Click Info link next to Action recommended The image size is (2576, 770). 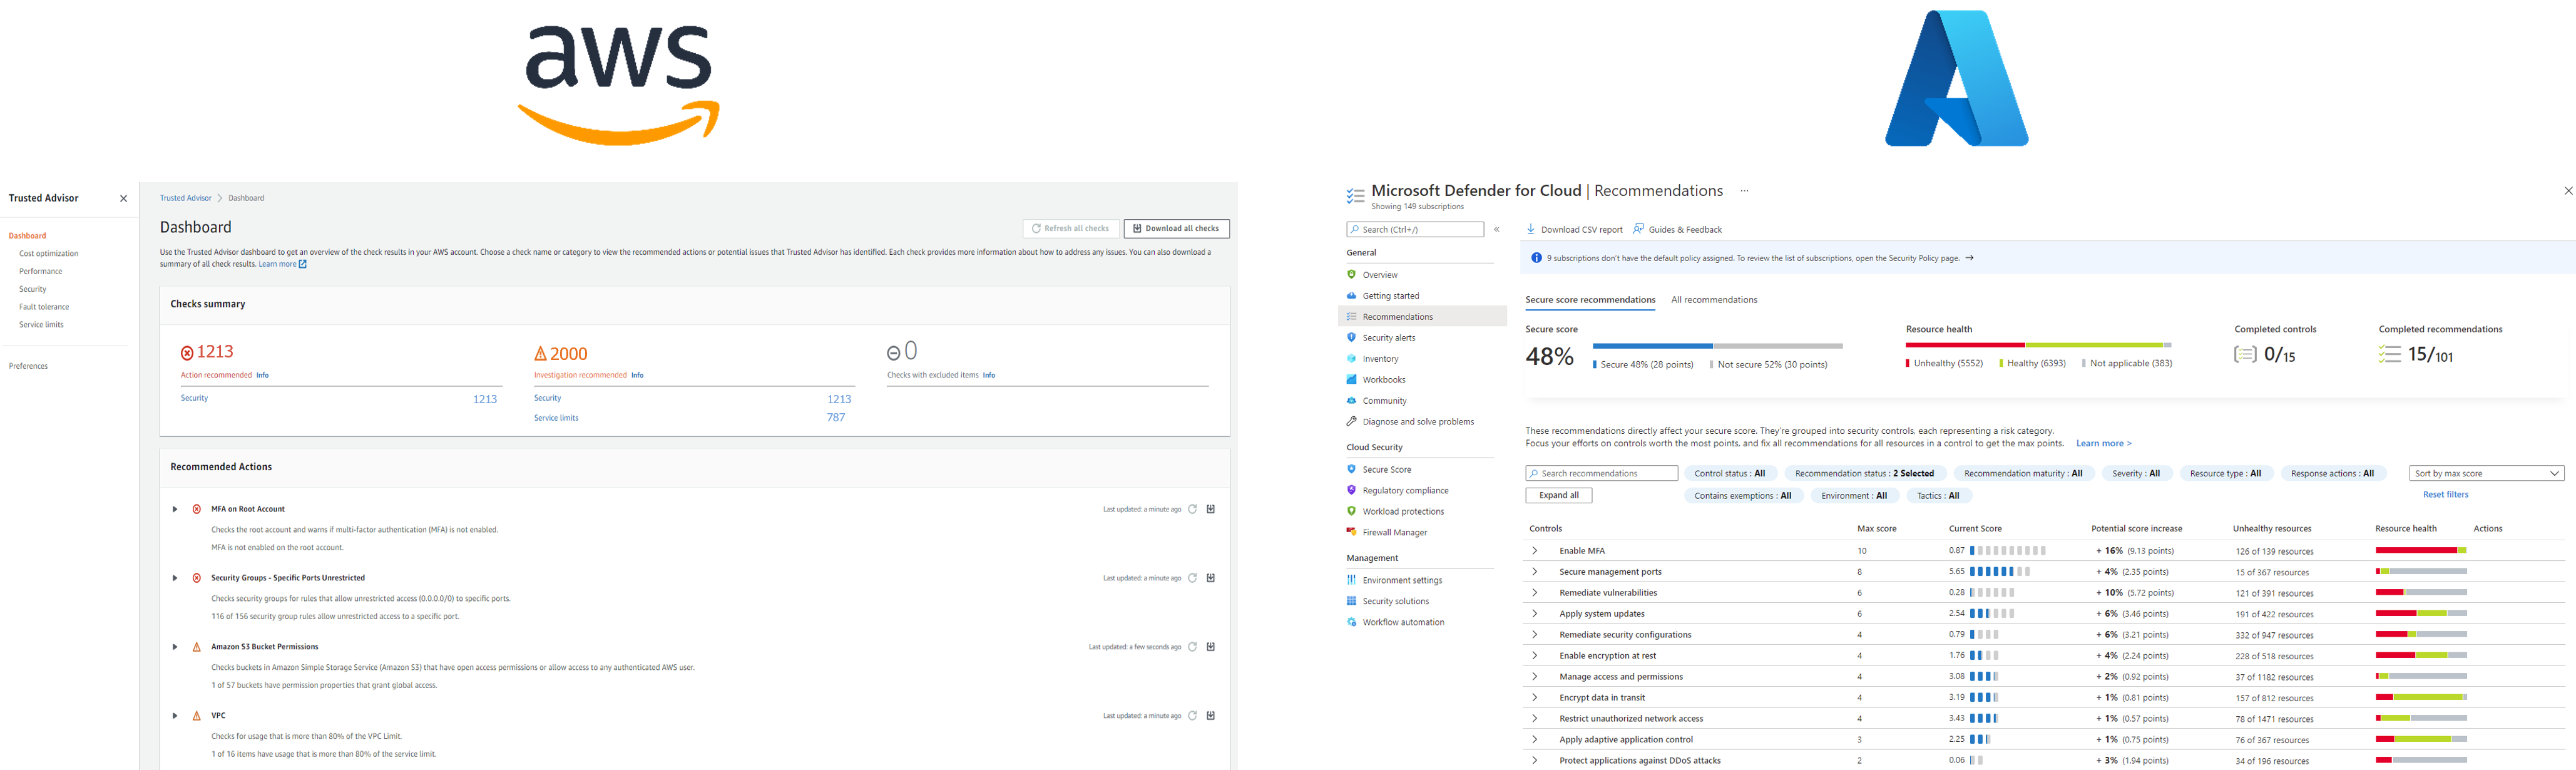262,376
